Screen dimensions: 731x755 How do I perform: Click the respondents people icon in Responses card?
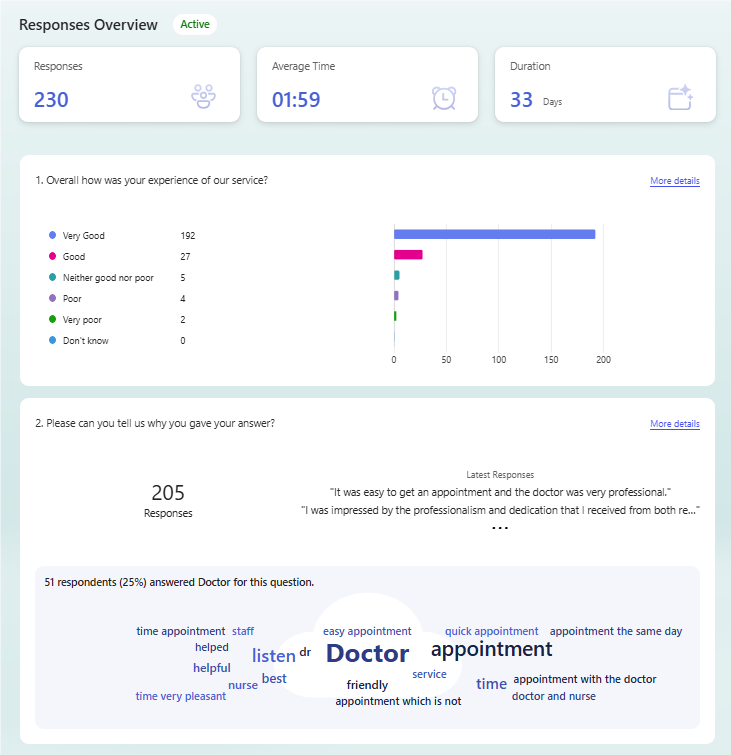click(x=203, y=96)
